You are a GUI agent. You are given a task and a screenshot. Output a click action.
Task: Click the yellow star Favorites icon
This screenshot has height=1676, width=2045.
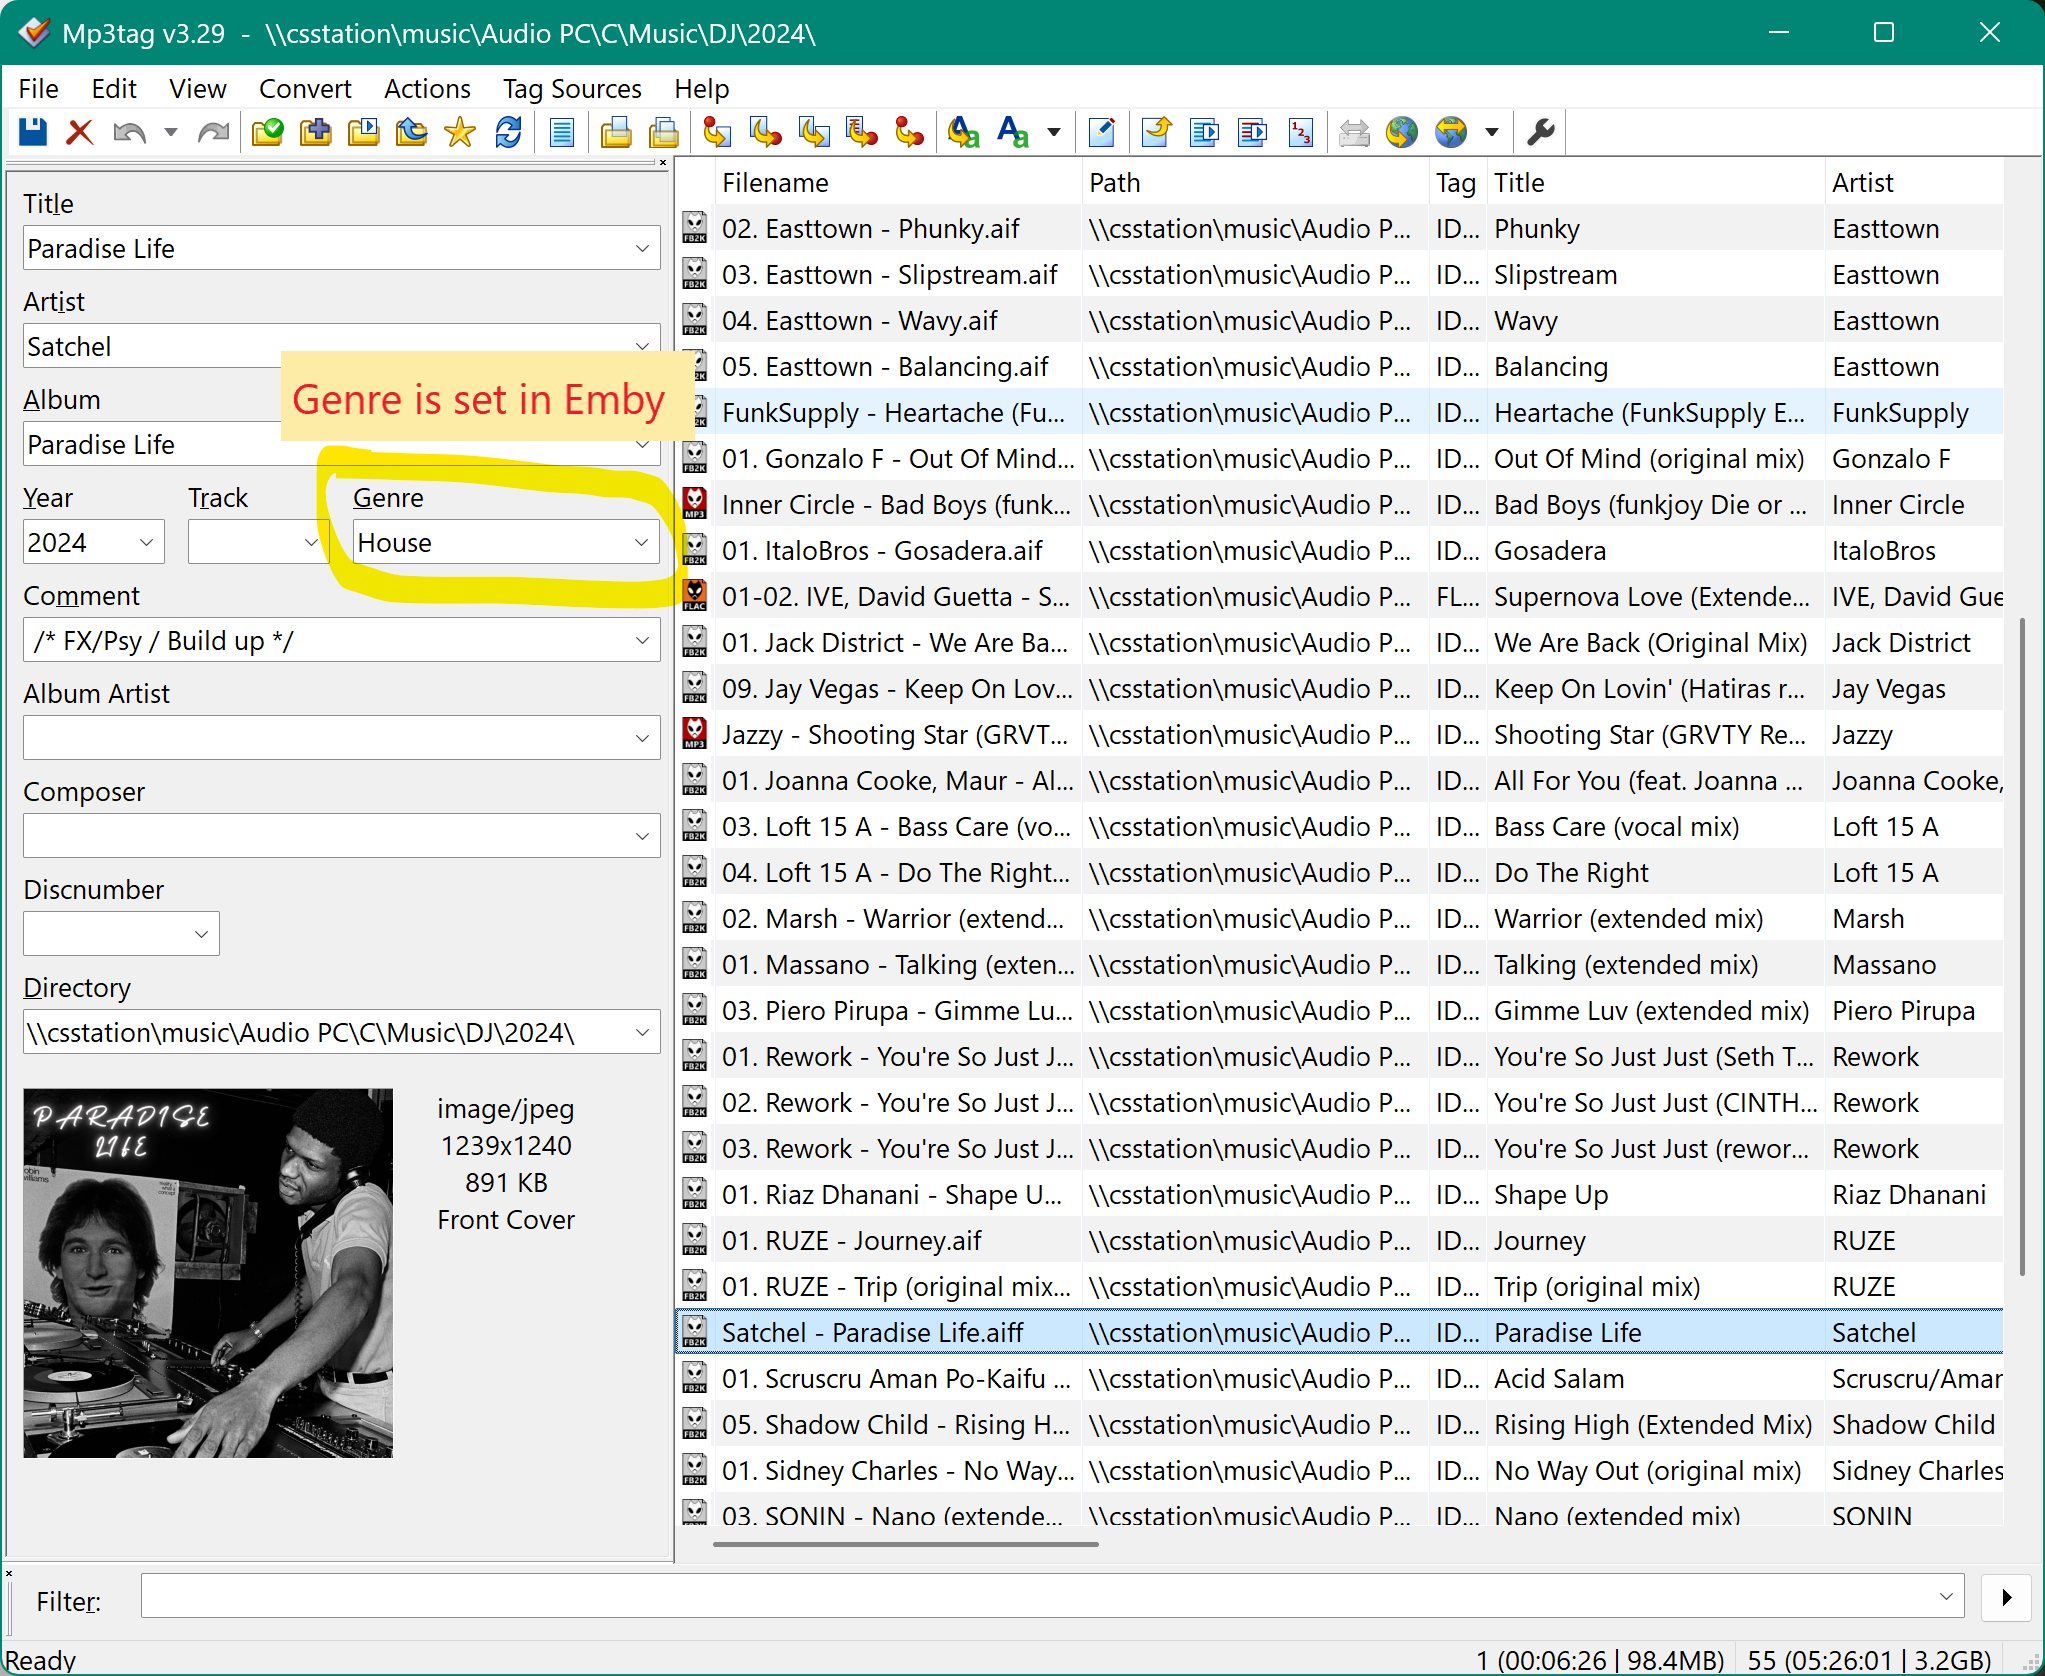coord(460,132)
